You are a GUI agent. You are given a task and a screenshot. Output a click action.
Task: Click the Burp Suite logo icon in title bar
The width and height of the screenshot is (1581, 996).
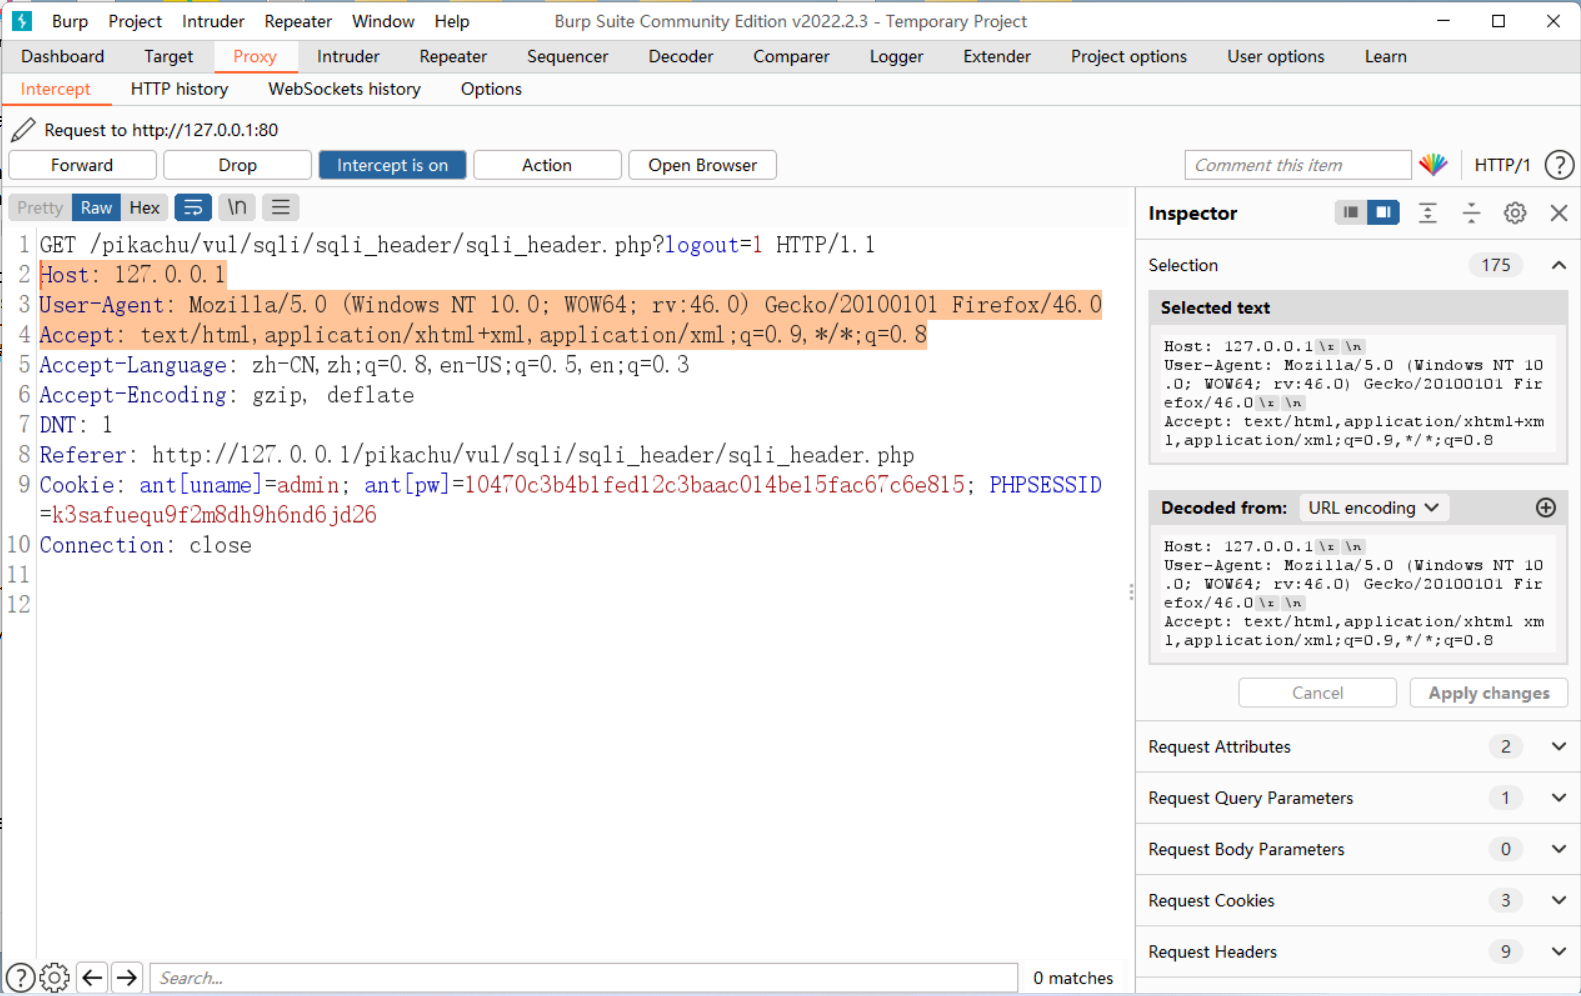[22, 21]
